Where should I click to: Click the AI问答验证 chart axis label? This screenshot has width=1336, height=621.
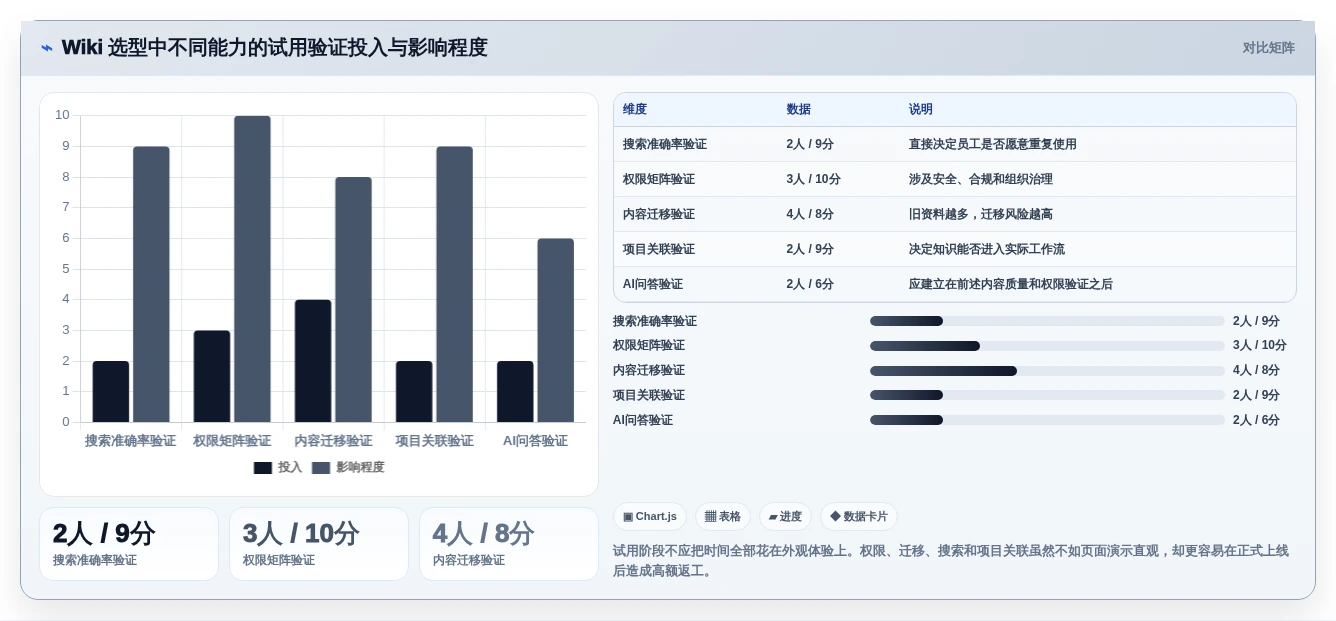[x=535, y=440]
